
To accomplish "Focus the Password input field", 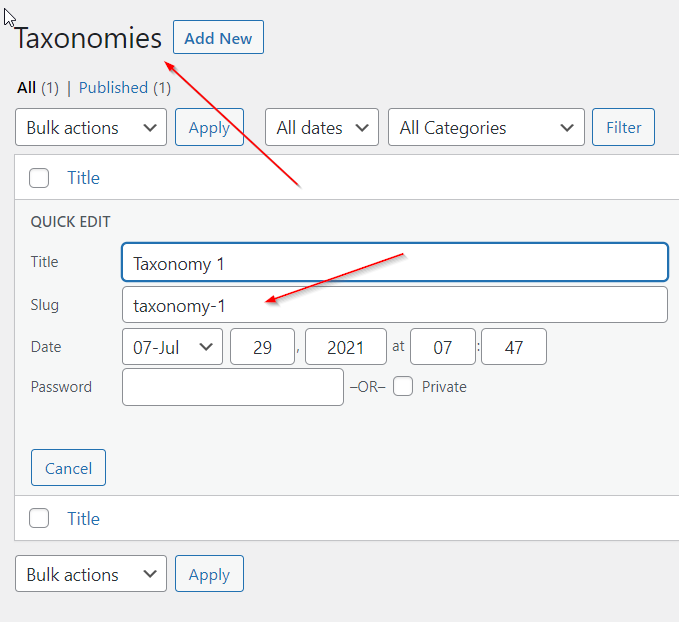I will (x=233, y=387).
